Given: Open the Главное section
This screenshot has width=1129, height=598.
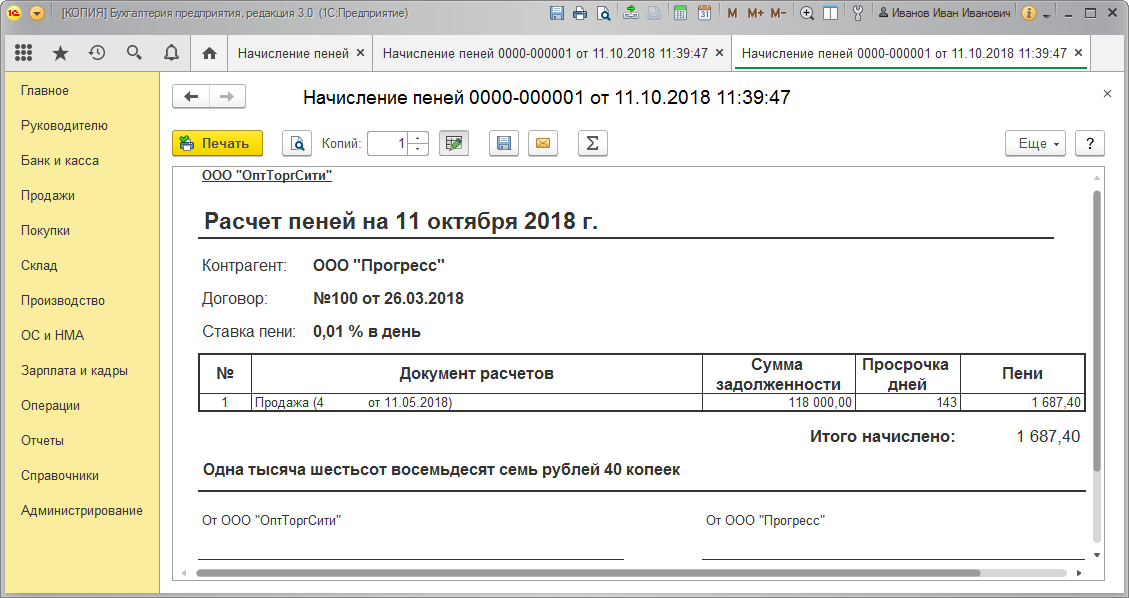Looking at the screenshot, I should pos(45,91).
